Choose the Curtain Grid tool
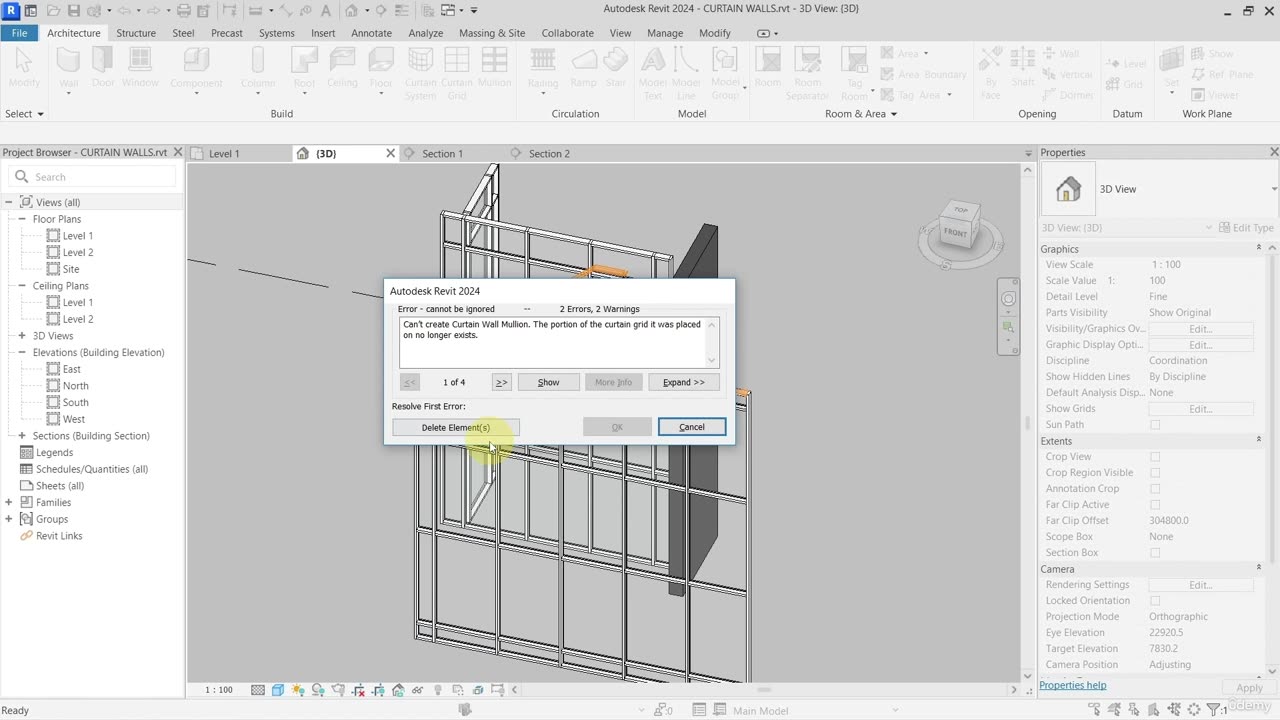The height and width of the screenshot is (720, 1280). tap(457, 74)
